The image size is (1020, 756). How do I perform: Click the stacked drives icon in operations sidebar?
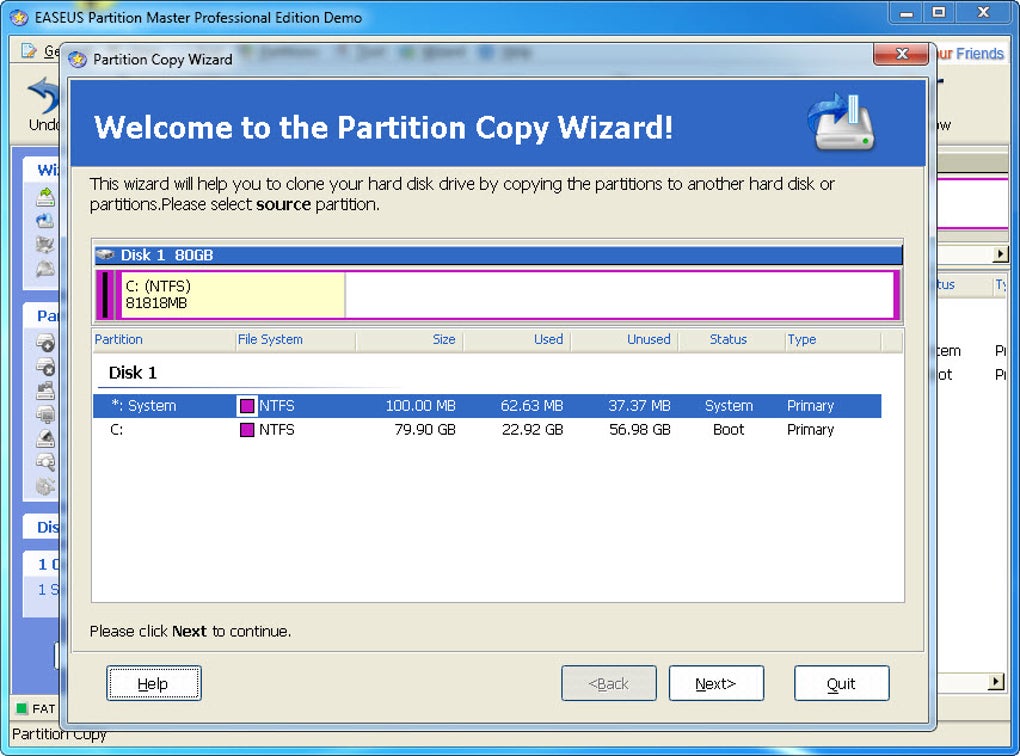(46, 414)
